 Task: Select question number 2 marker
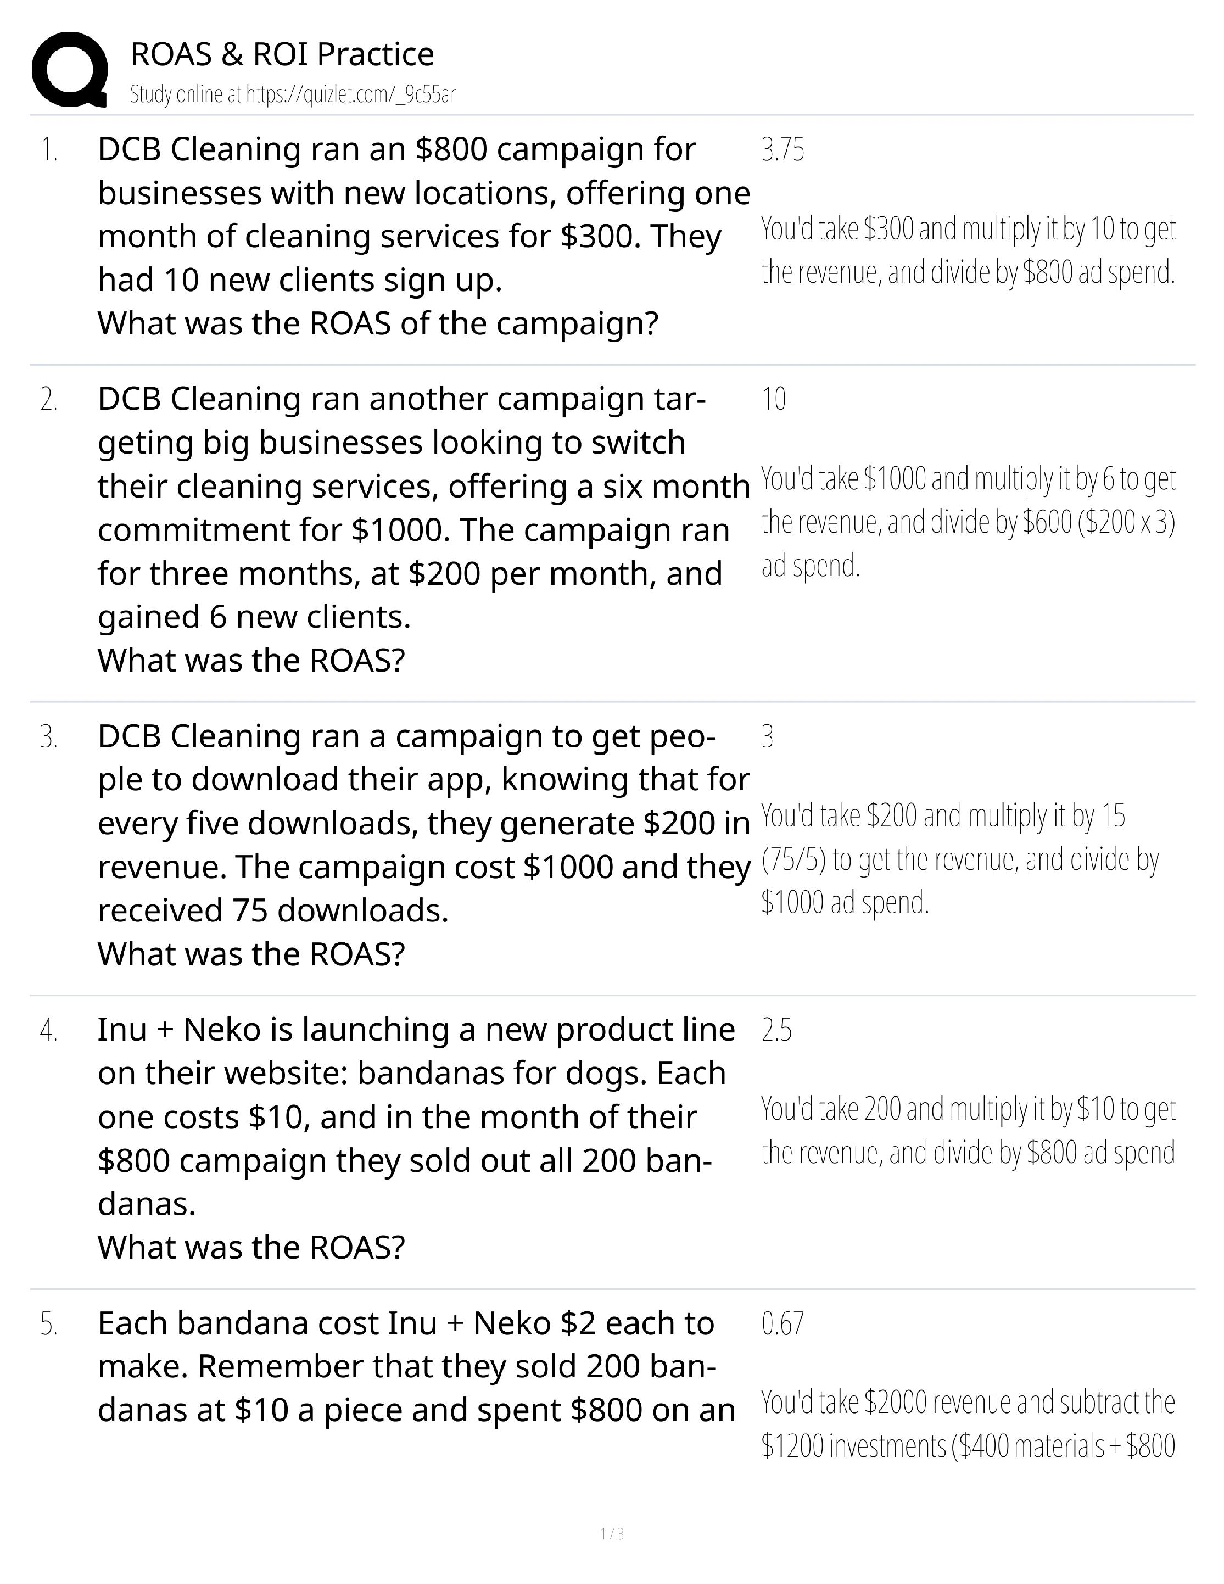[x=49, y=400]
